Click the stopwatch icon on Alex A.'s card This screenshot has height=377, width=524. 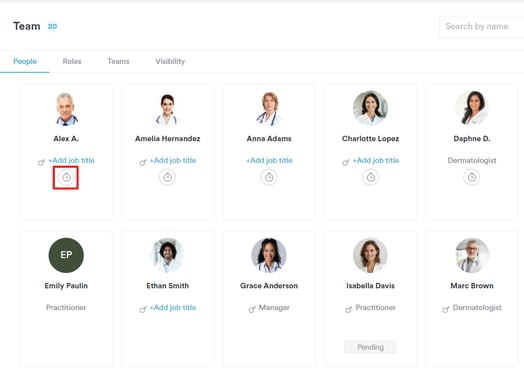point(66,177)
